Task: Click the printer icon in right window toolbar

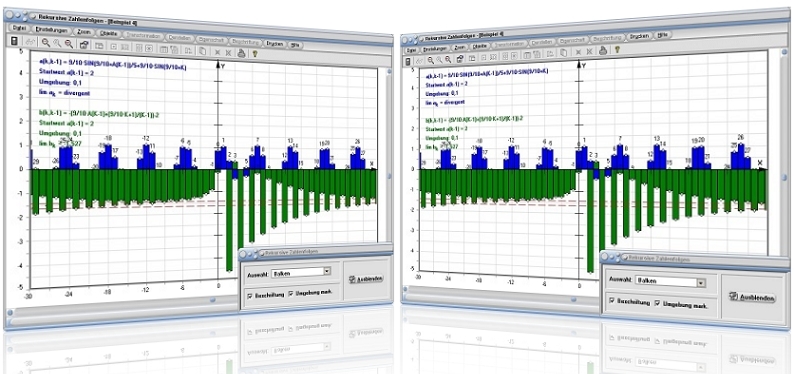Action: [x=603, y=50]
